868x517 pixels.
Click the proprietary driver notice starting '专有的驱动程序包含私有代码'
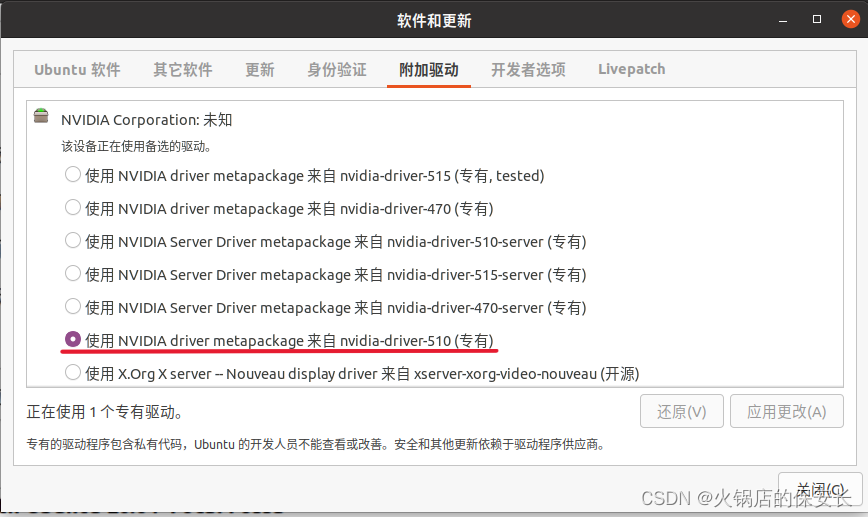pyautogui.click(x=316, y=444)
